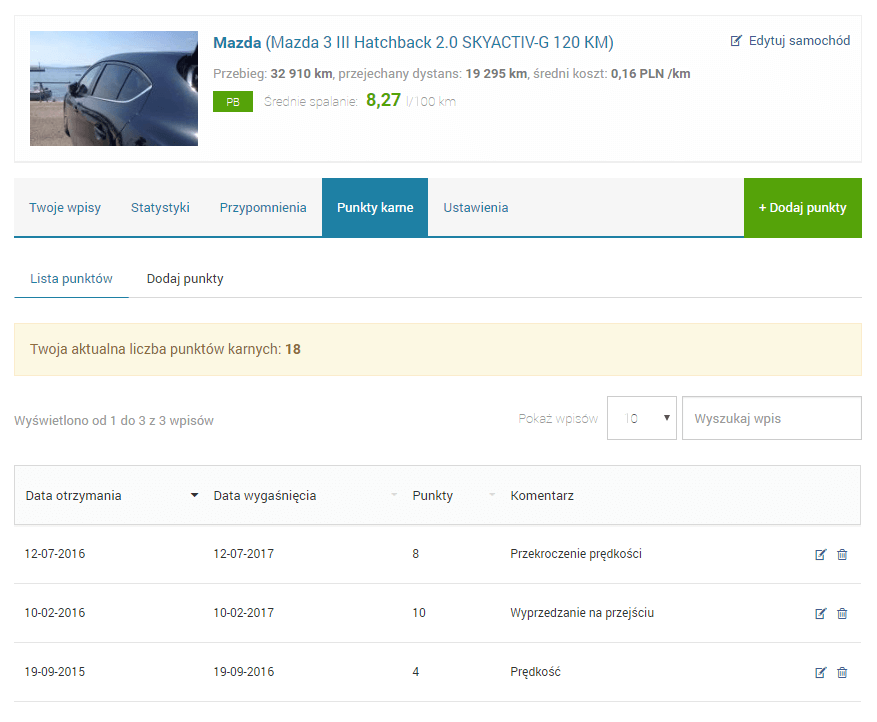The image size is (877, 722).
Task: Click the Mazda car thumbnail photo
Action: [x=114, y=88]
